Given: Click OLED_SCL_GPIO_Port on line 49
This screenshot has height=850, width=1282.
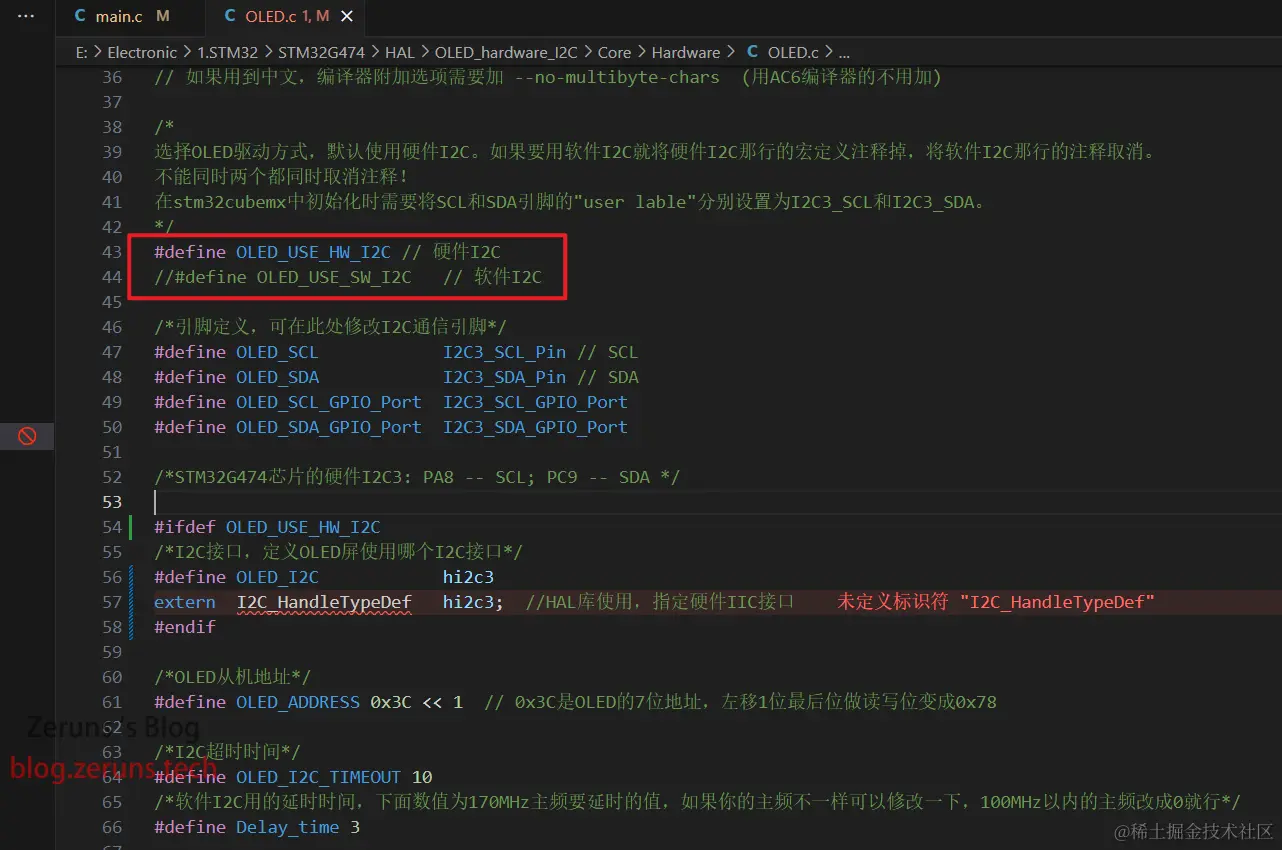Looking at the screenshot, I should click(x=328, y=402).
